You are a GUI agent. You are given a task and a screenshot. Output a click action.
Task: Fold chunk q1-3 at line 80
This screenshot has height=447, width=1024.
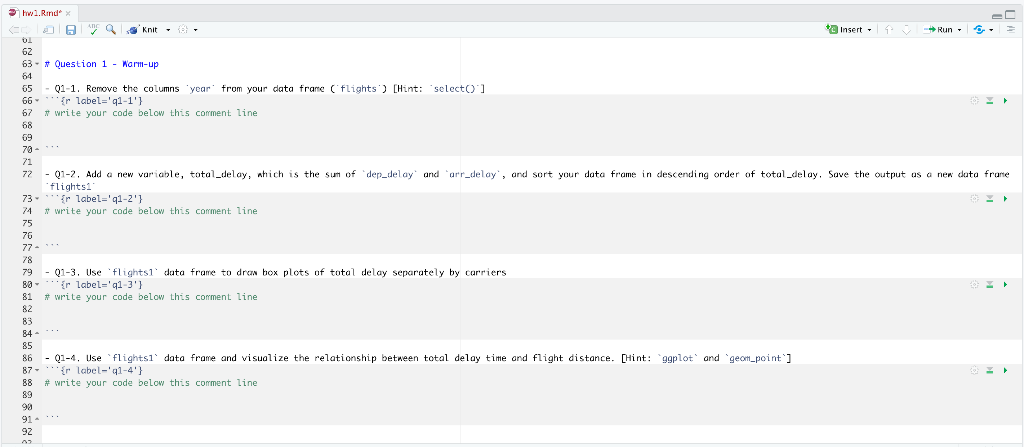(x=35, y=285)
